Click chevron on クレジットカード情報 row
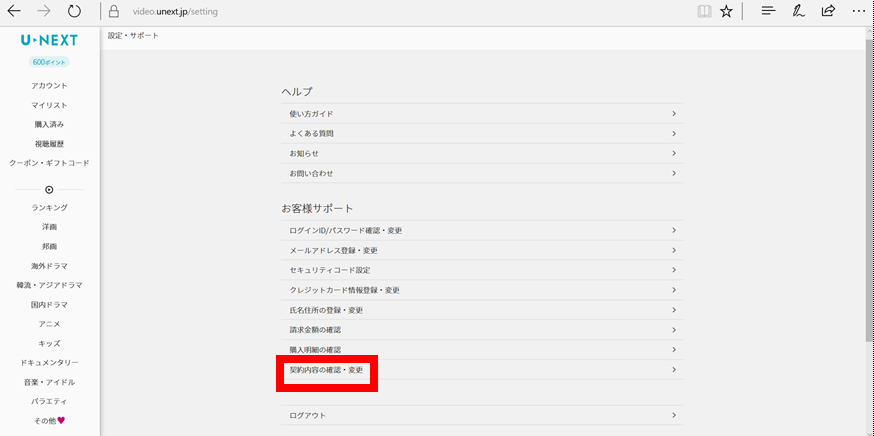Viewport: 874px width, 436px height. (674, 290)
